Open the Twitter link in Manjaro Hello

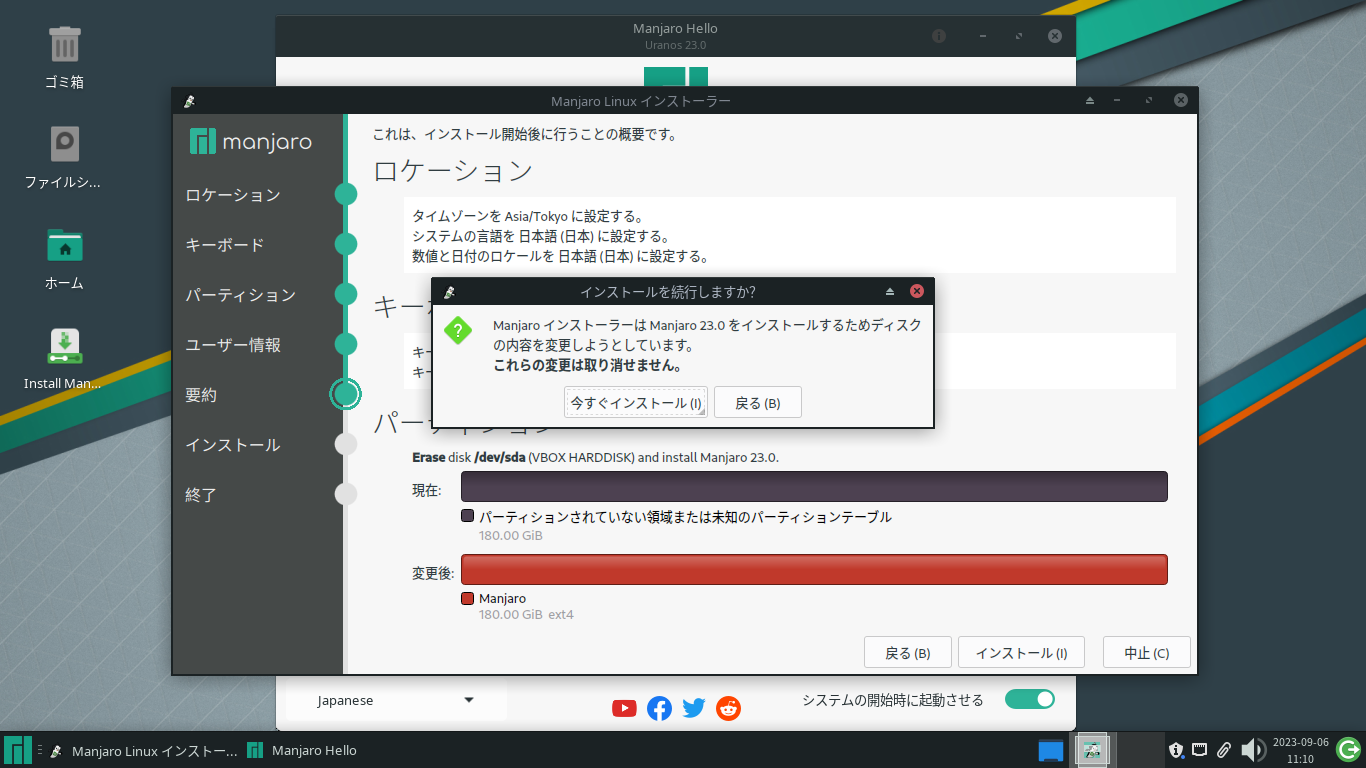pyautogui.click(x=694, y=708)
